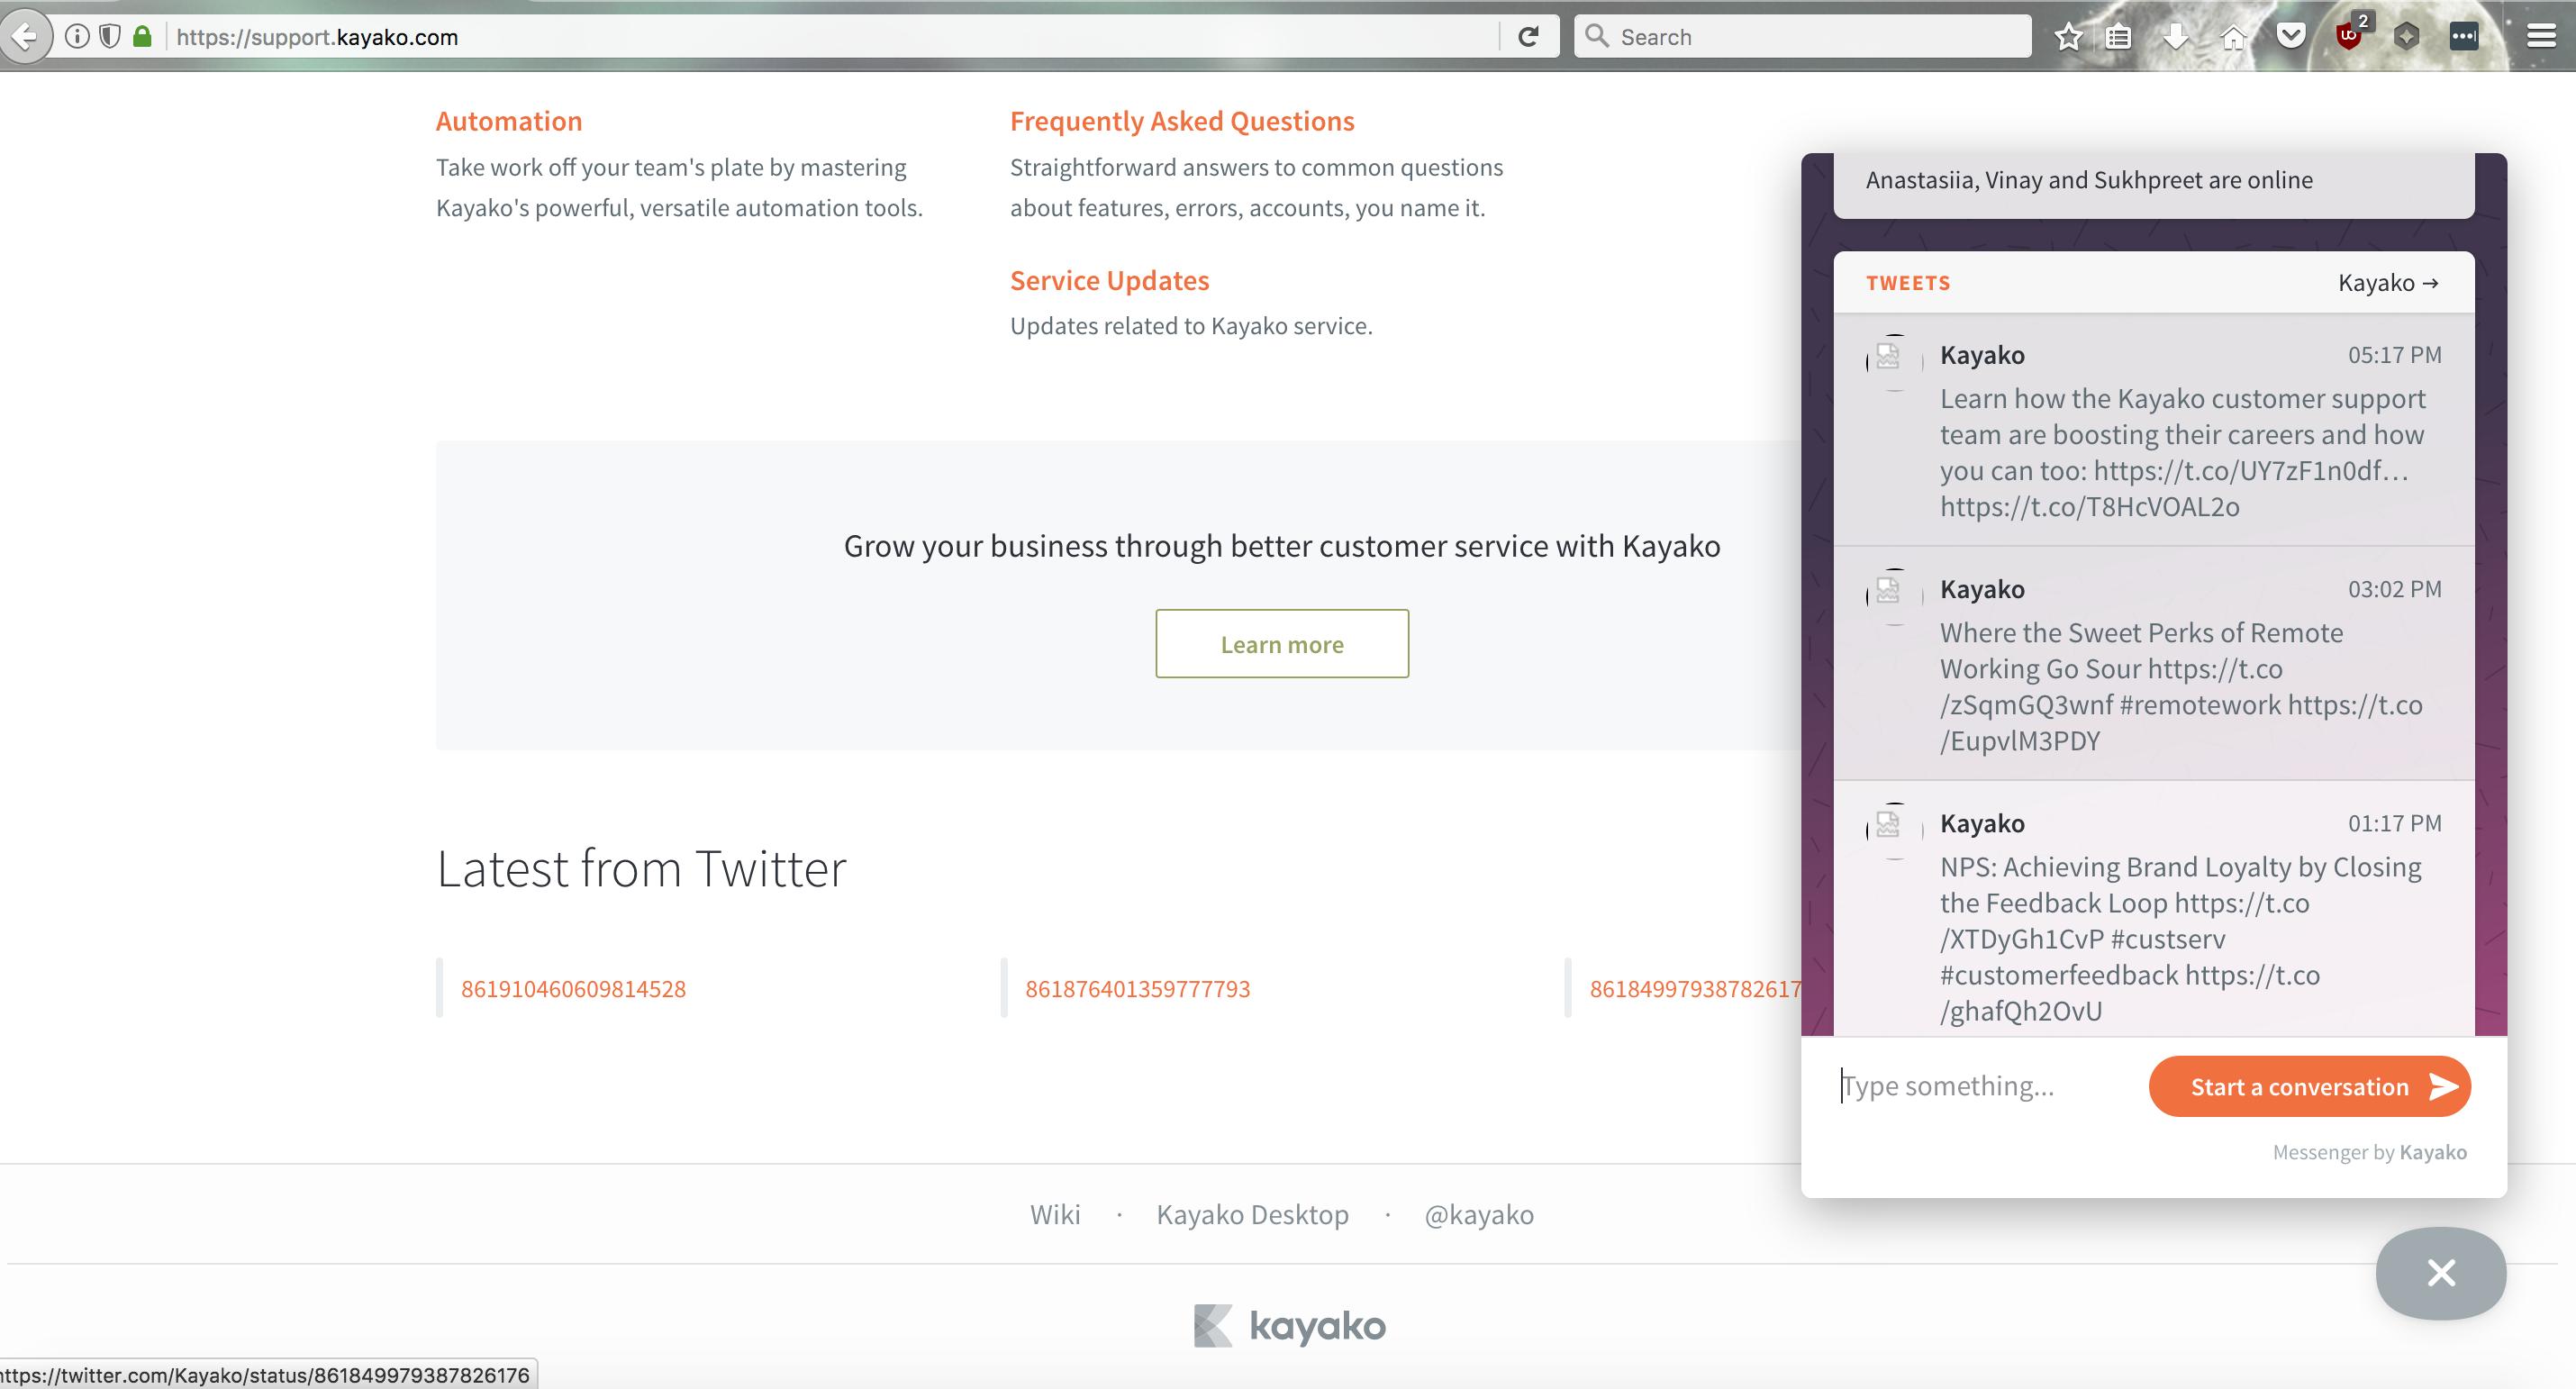Open the Firefox hamburger menu
This screenshot has height=1389, width=2576.
(2541, 37)
